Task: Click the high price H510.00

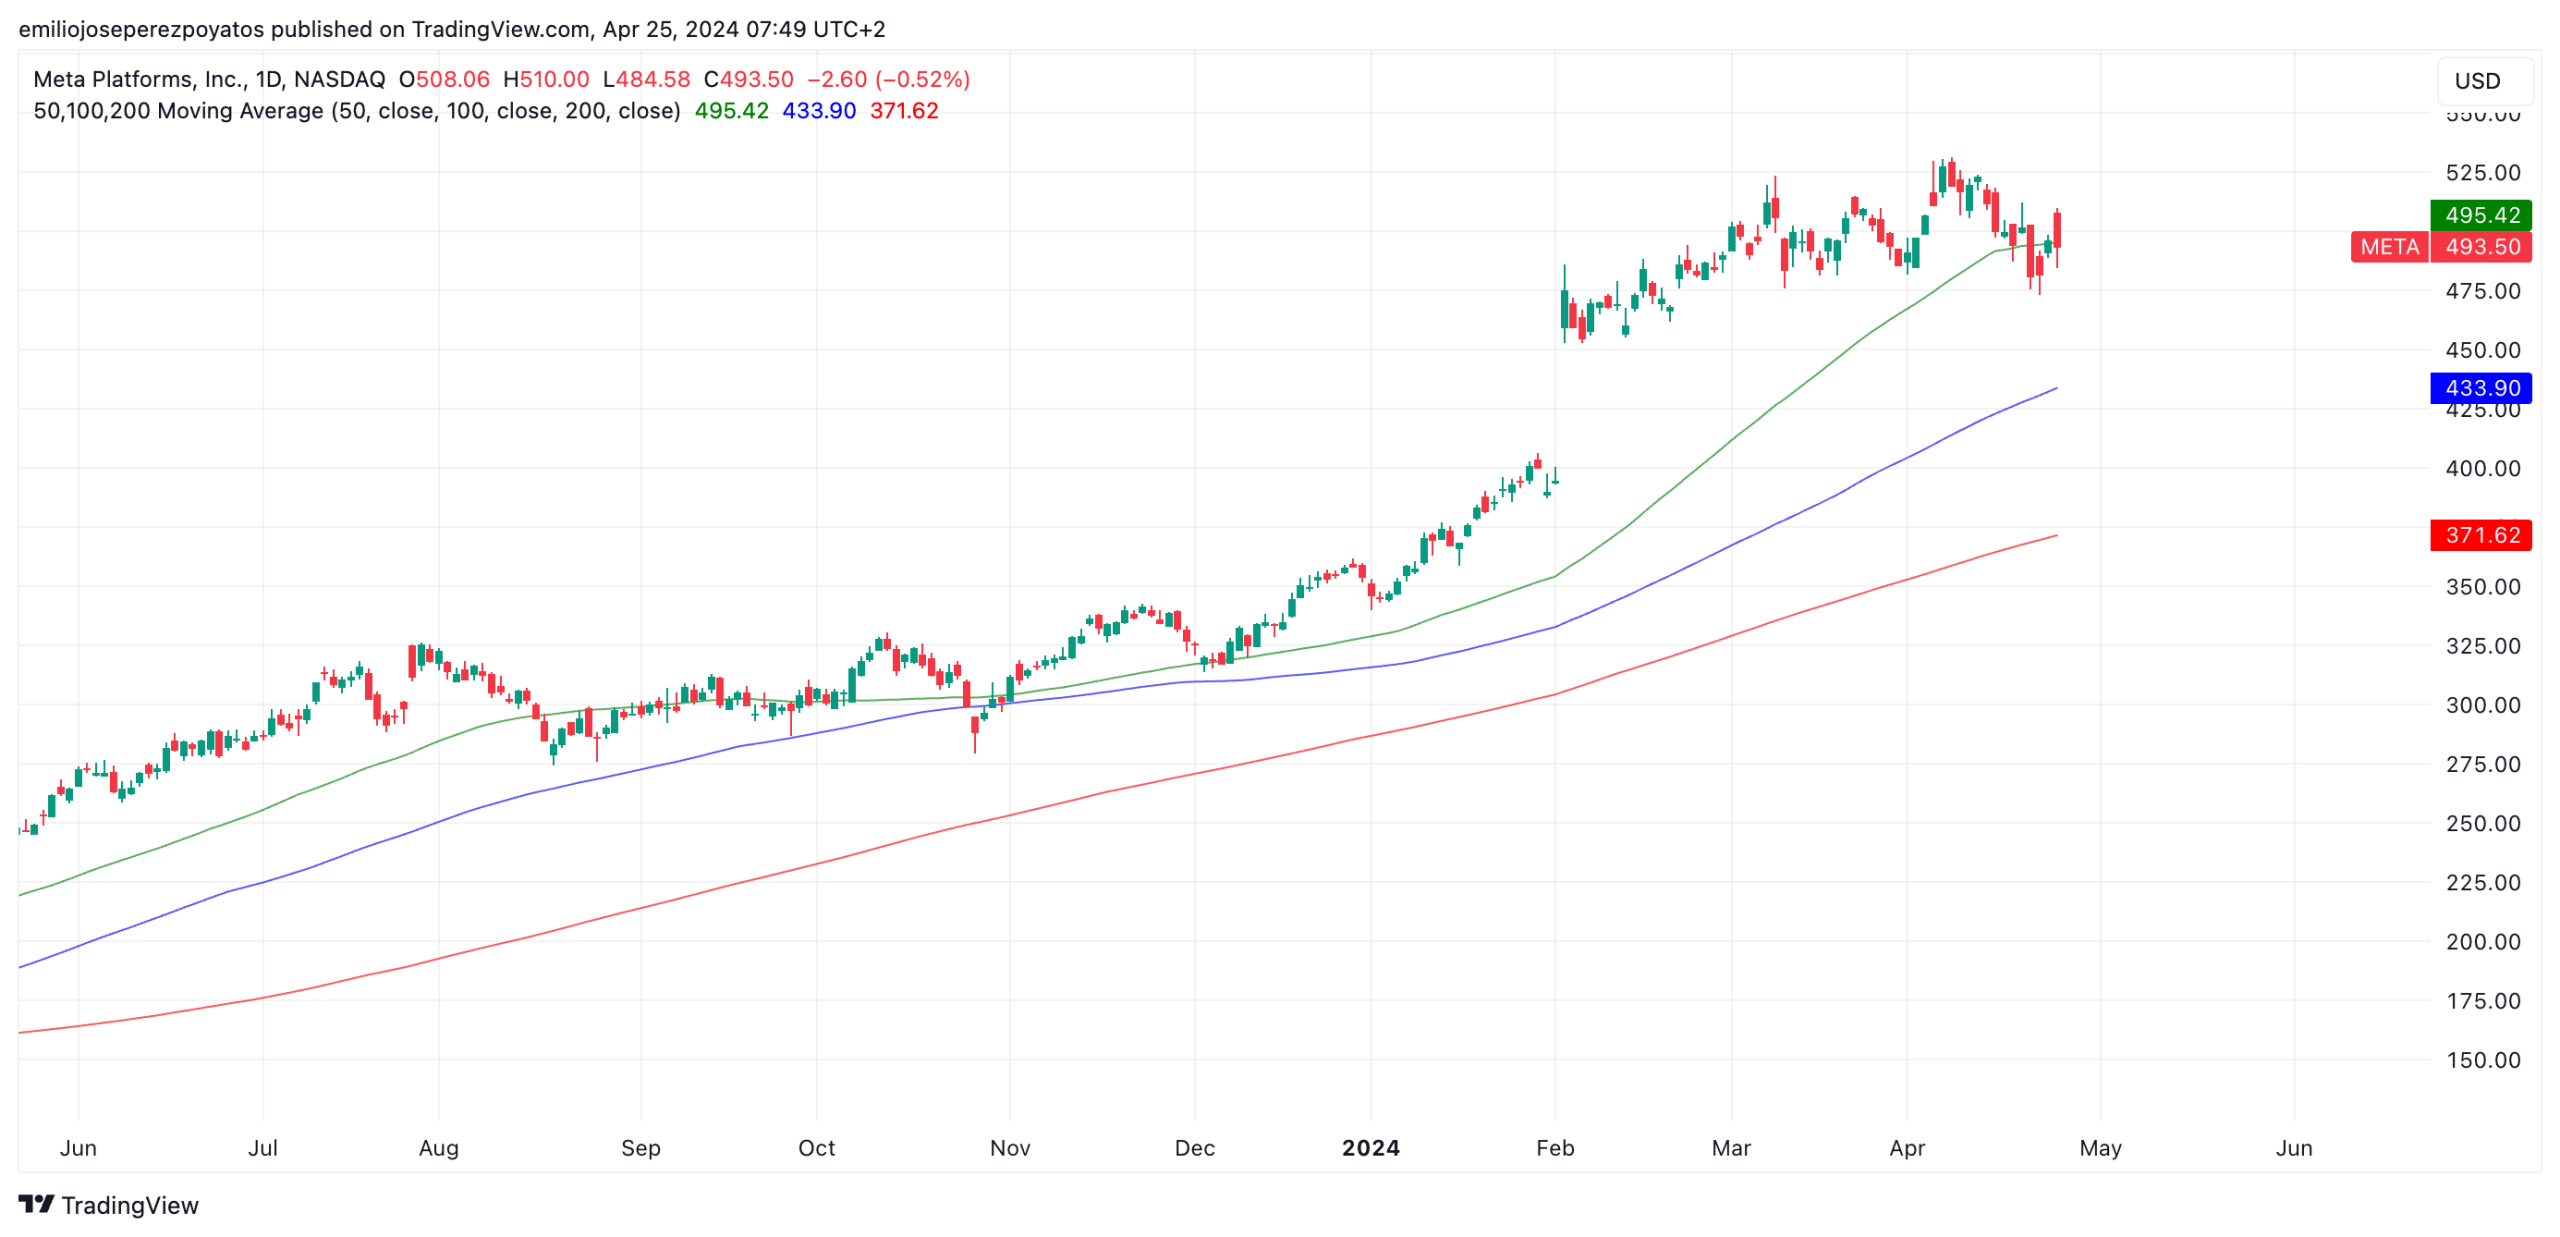Action: 546,79
